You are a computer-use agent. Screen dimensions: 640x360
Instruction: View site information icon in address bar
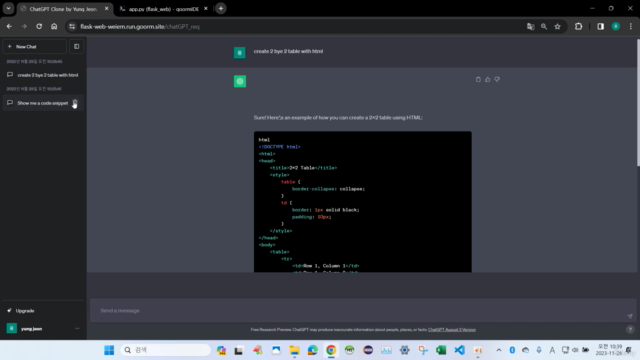click(x=72, y=27)
